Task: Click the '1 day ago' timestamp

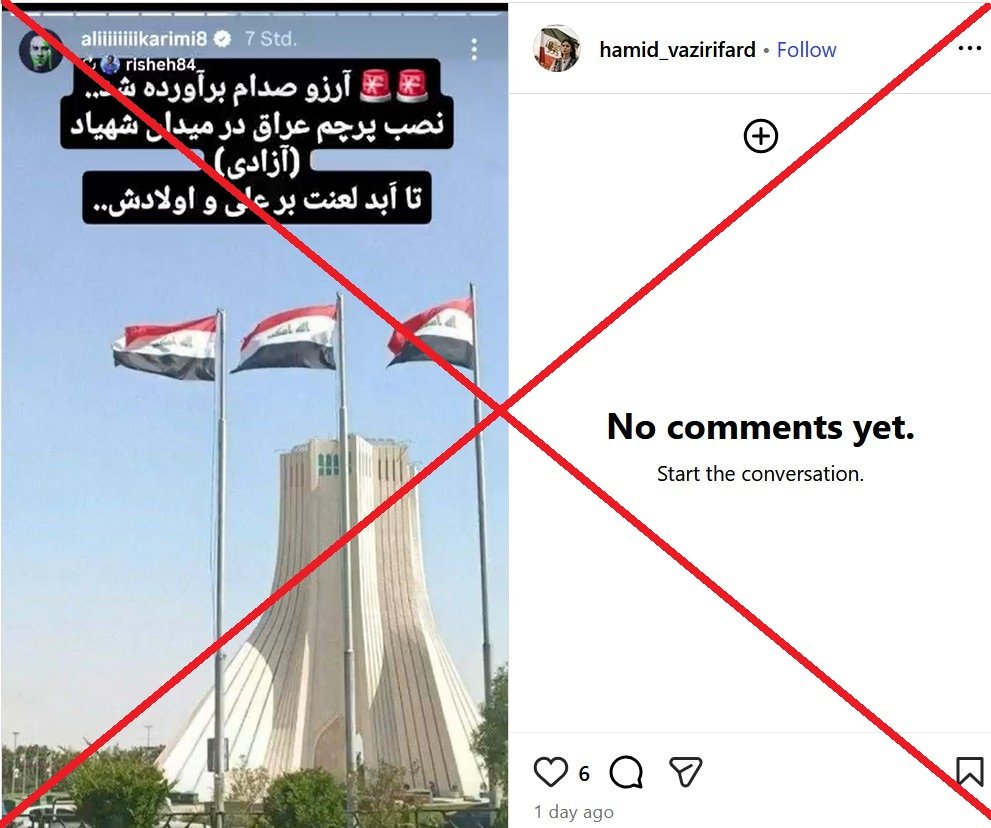Action: tap(573, 812)
